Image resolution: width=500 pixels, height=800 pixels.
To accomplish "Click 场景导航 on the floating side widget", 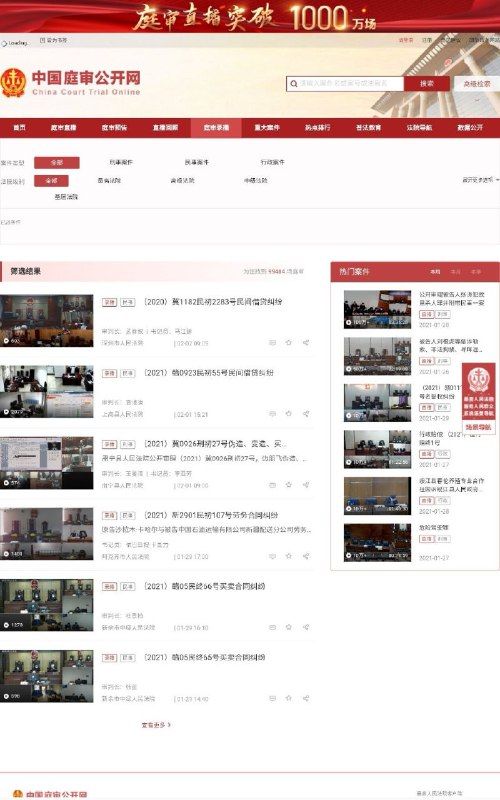I will coord(479,428).
